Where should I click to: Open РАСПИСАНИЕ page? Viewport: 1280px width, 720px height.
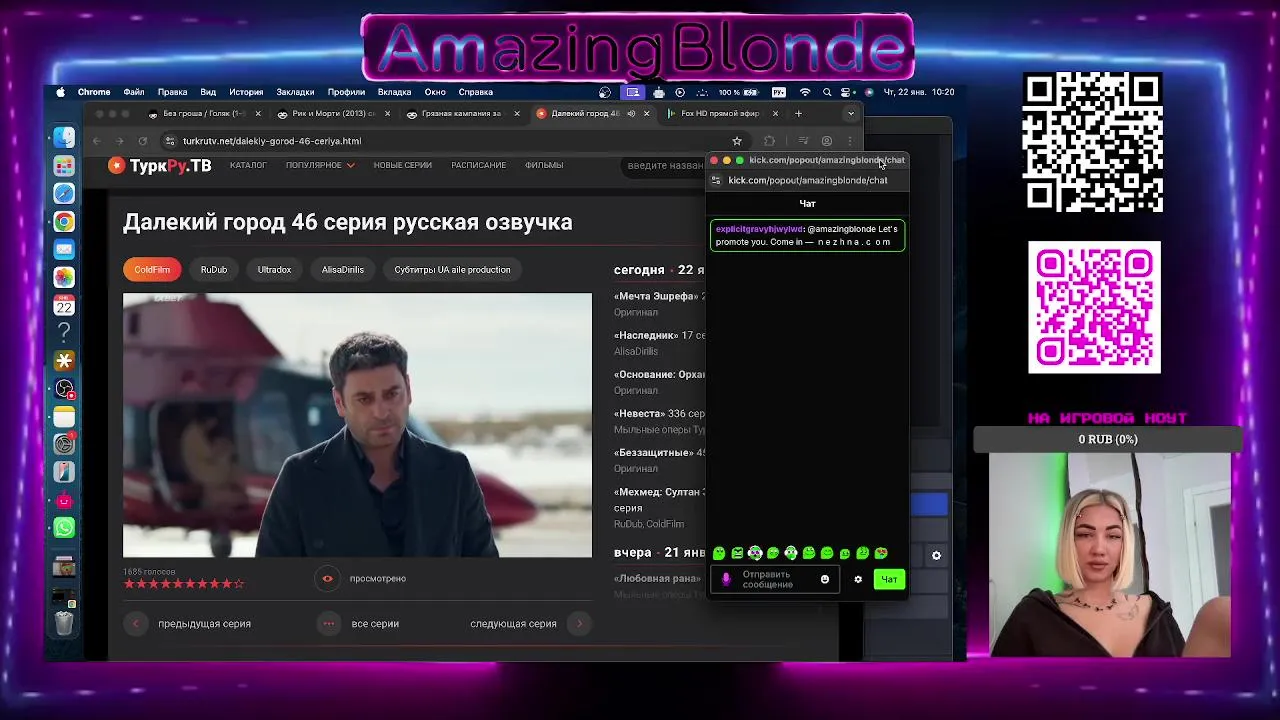478,165
